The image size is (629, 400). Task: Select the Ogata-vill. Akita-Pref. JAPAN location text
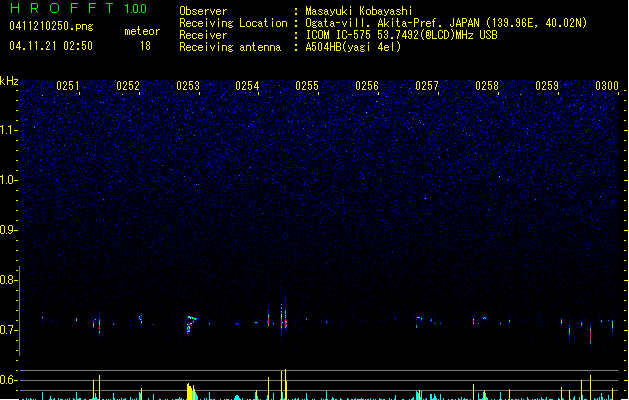(x=446, y=23)
